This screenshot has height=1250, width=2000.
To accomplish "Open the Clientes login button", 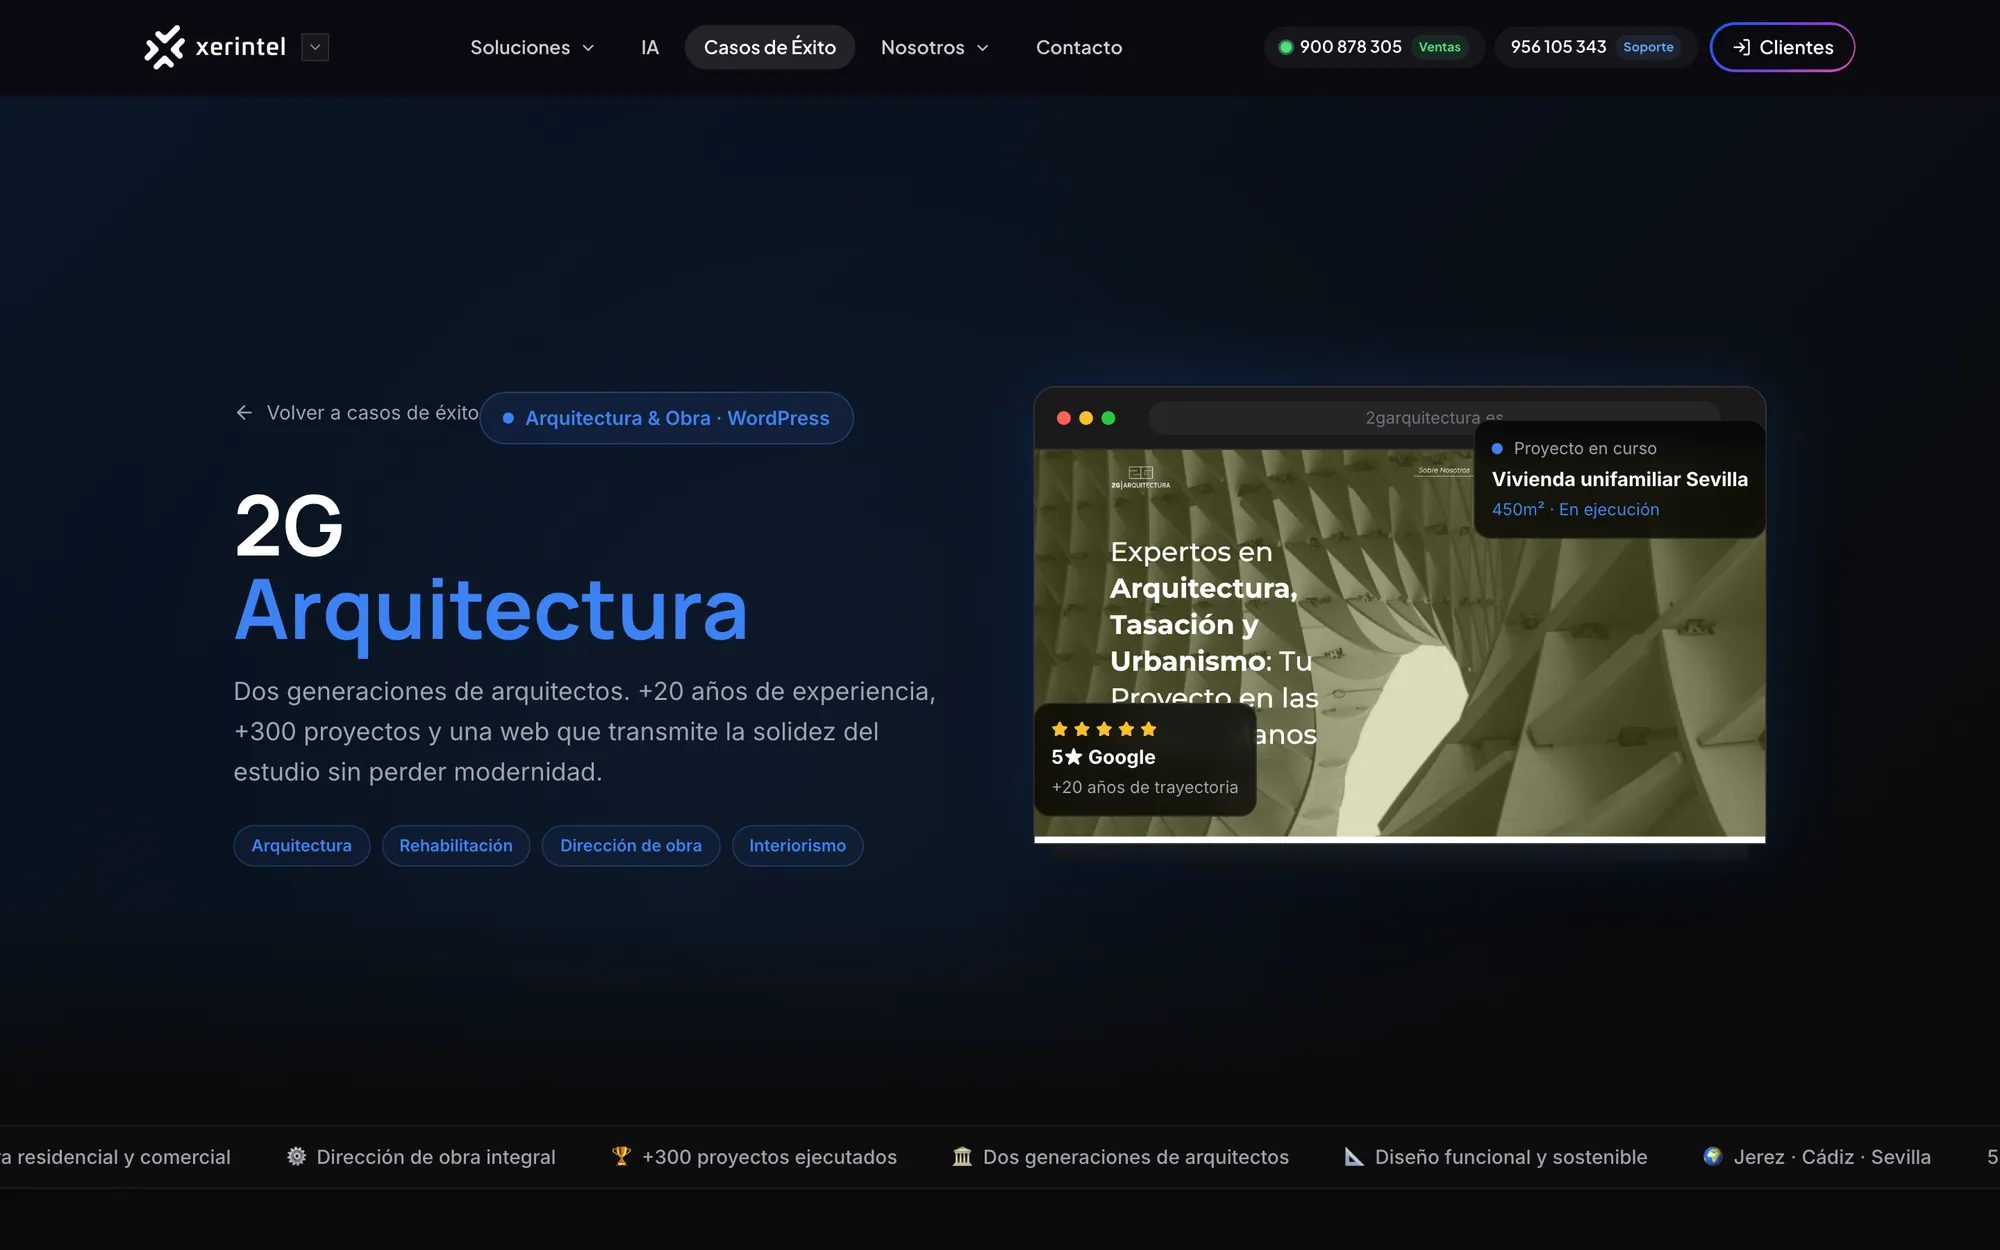I will tap(1782, 47).
